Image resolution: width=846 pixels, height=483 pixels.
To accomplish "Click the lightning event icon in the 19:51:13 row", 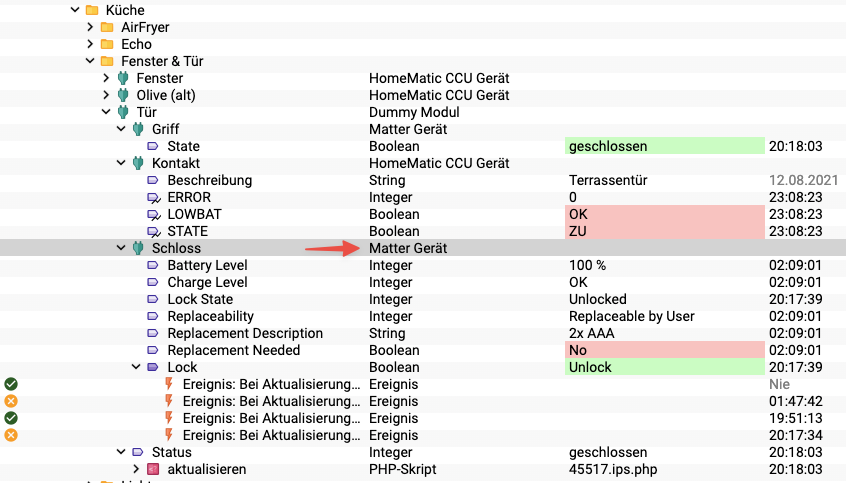I will pyautogui.click(x=169, y=418).
